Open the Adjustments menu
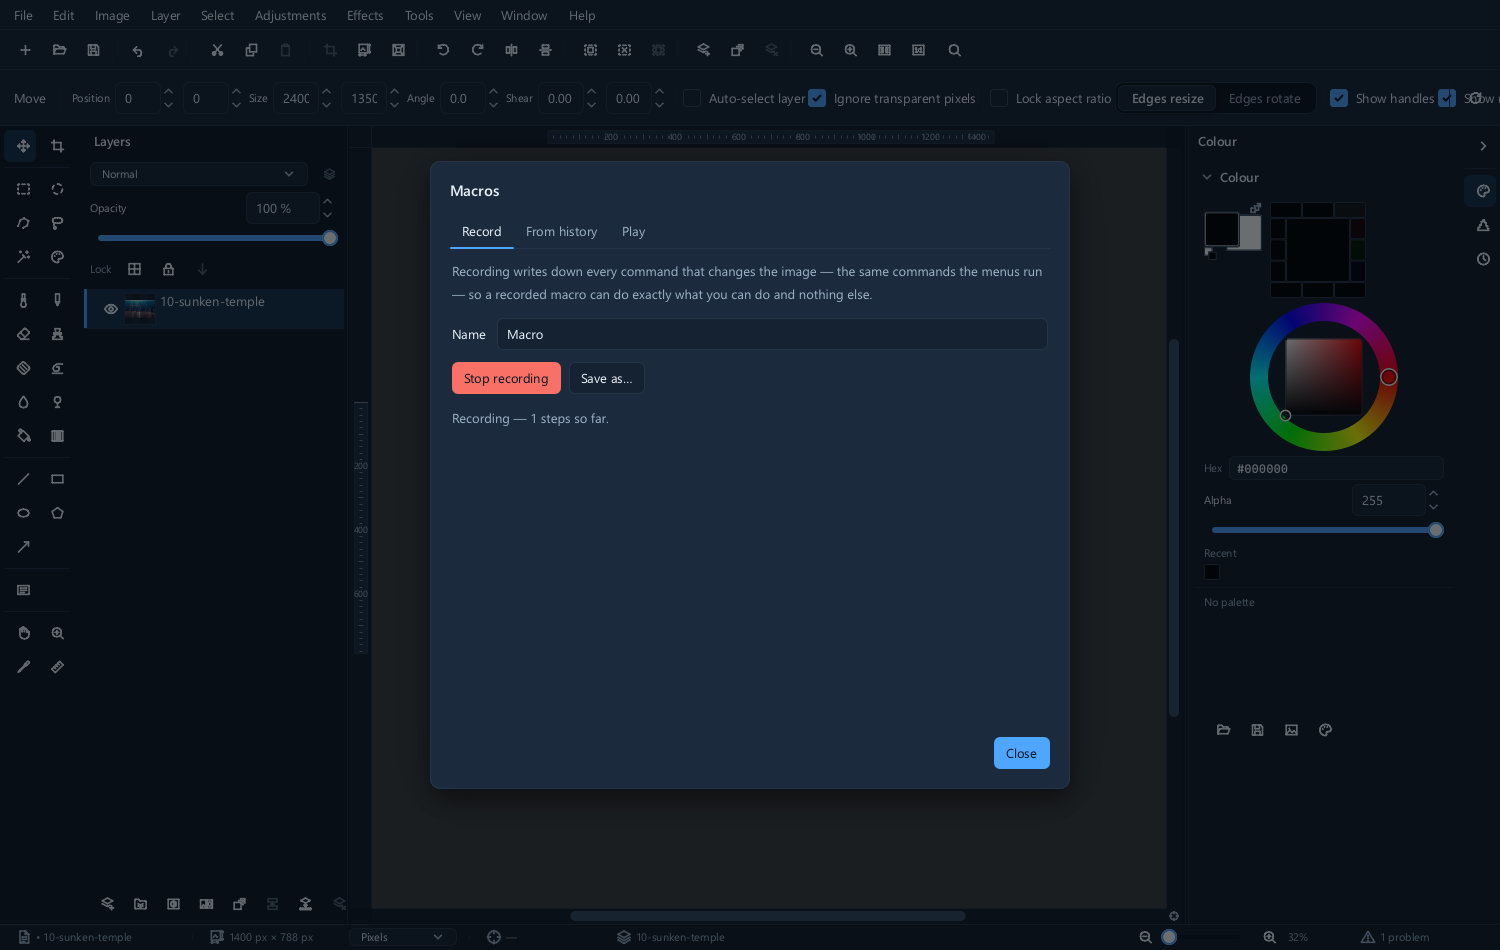 click(290, 15)
